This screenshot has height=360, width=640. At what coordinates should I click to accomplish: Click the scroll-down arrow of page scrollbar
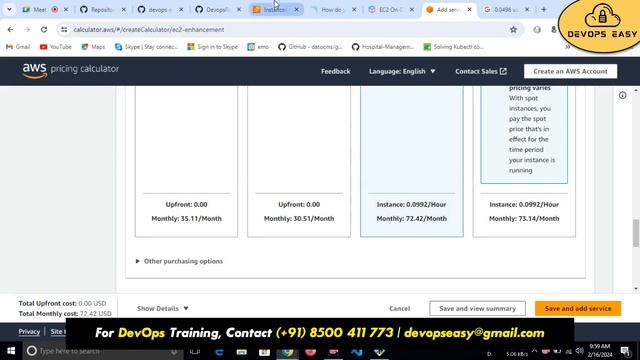[x=636, y=289]
